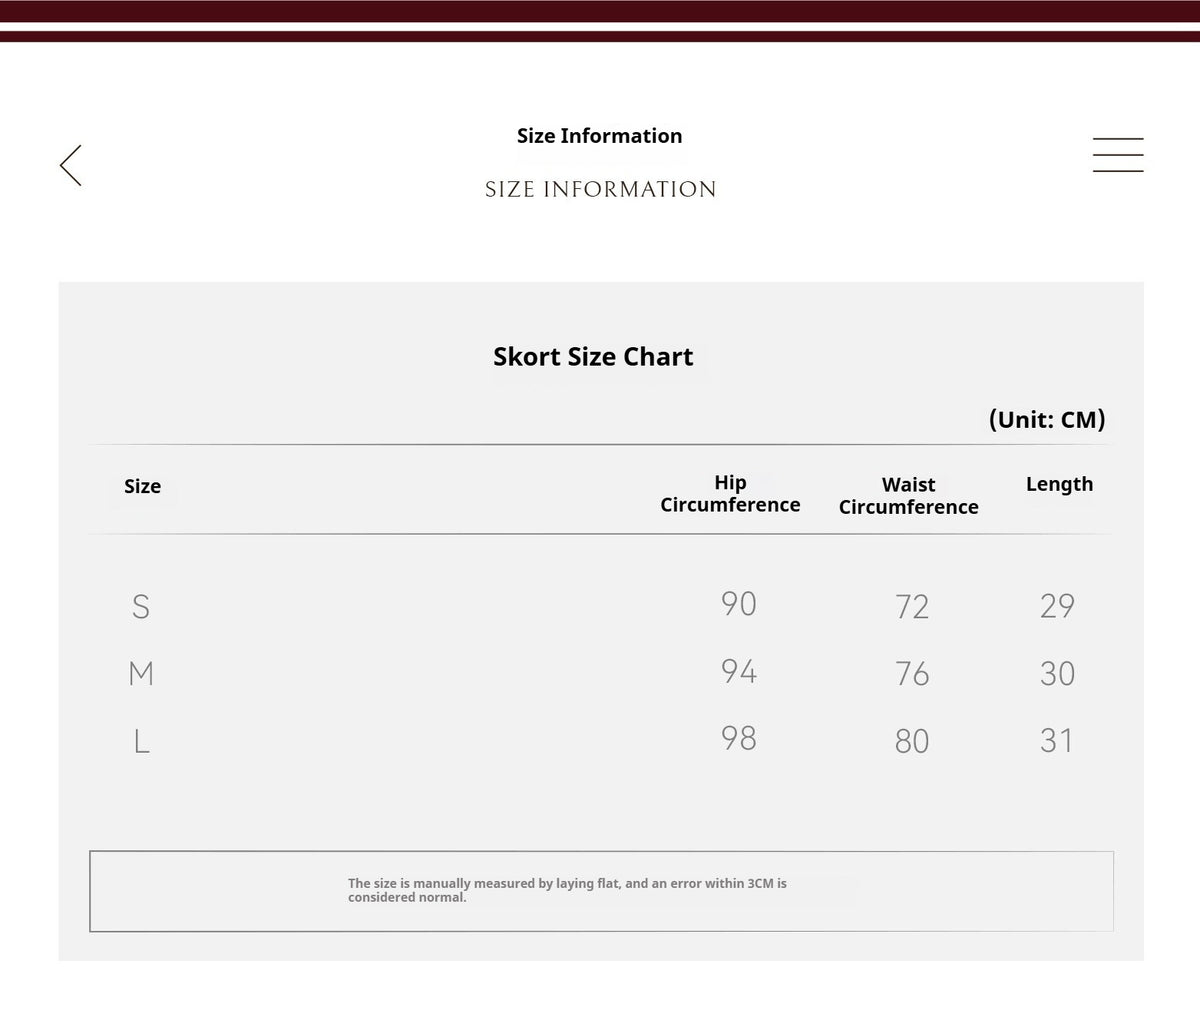
Task: Click waist value 80 for size L
Action: click(912, 741)
